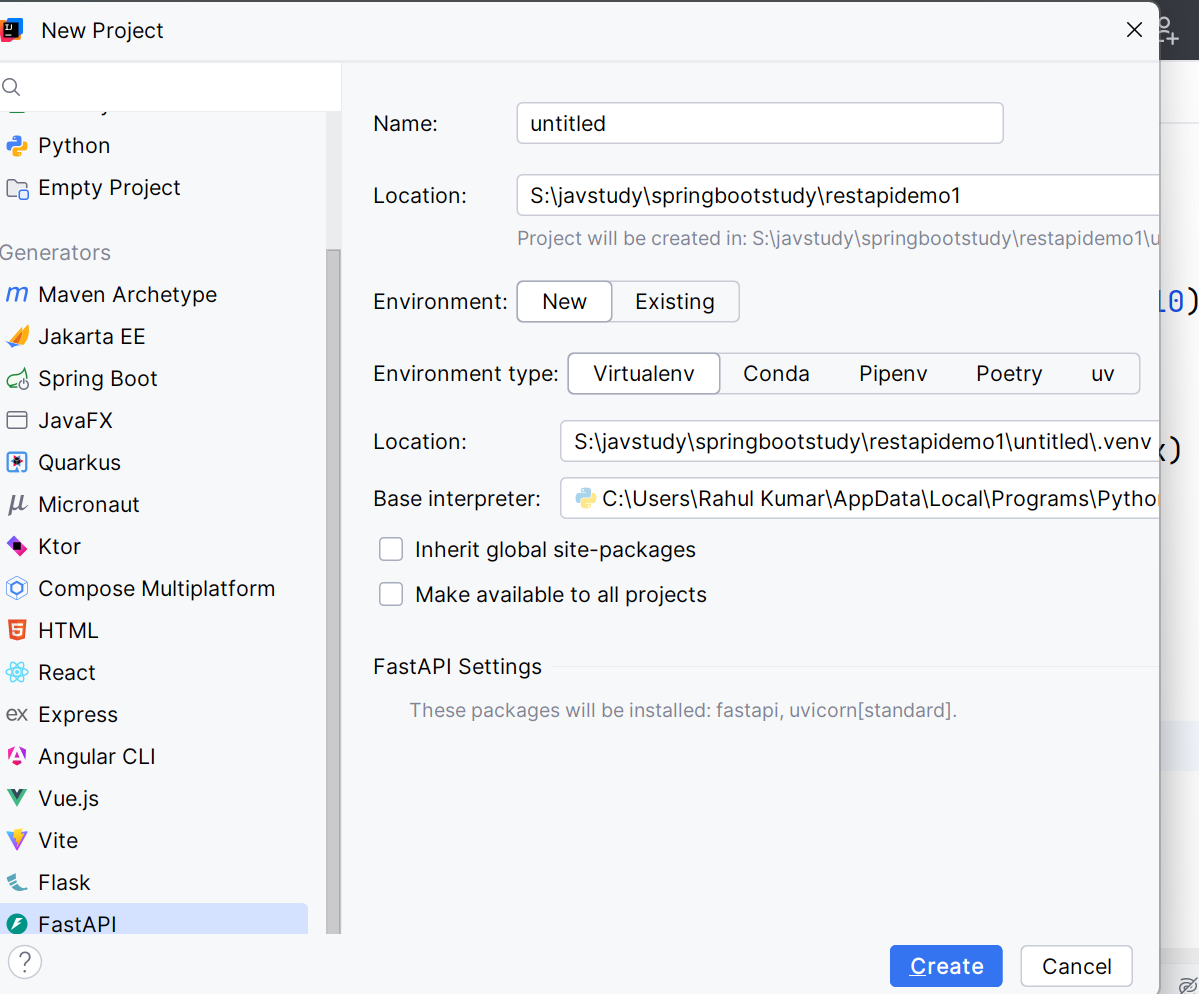
Task: Switch Environment to Existing
Action: 675,302
